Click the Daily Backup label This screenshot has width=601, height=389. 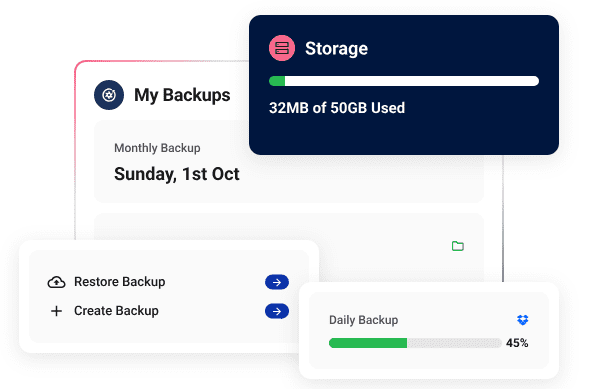coord(363,320)
